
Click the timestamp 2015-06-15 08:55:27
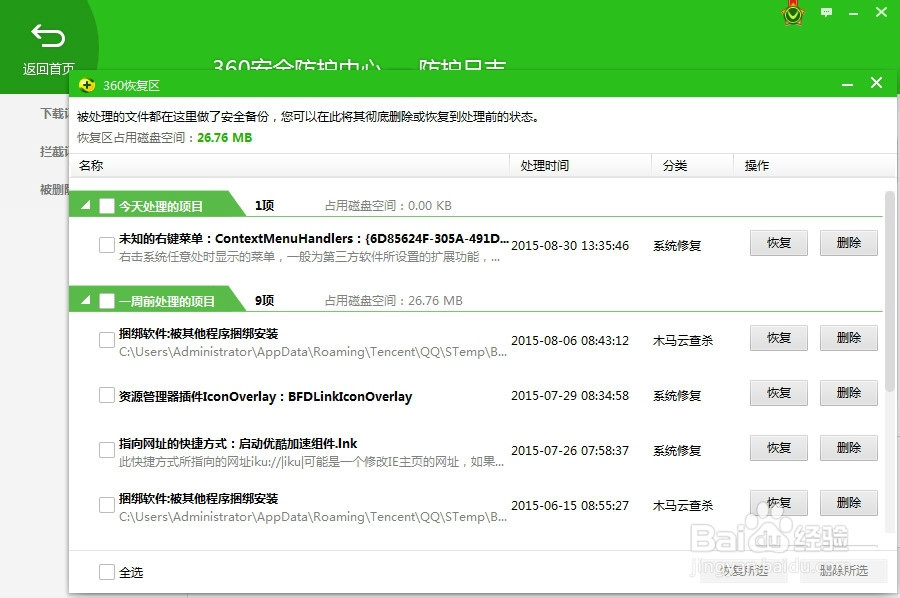pos(570,506)
